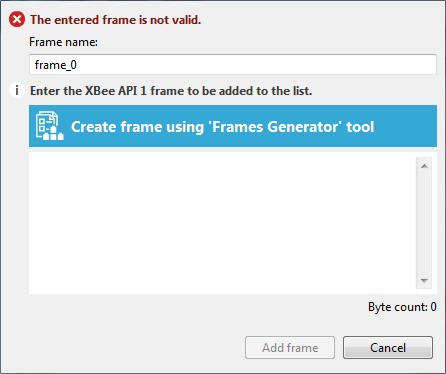Click the word 'Cancel' on the button
The image size is (446, 374).
[x=388, y=348]
